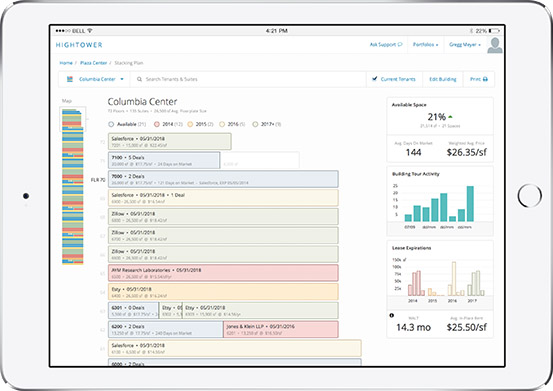Click the Ask Support chat icon
Screen dimensions: 553x391
click(x=400, y=44)
